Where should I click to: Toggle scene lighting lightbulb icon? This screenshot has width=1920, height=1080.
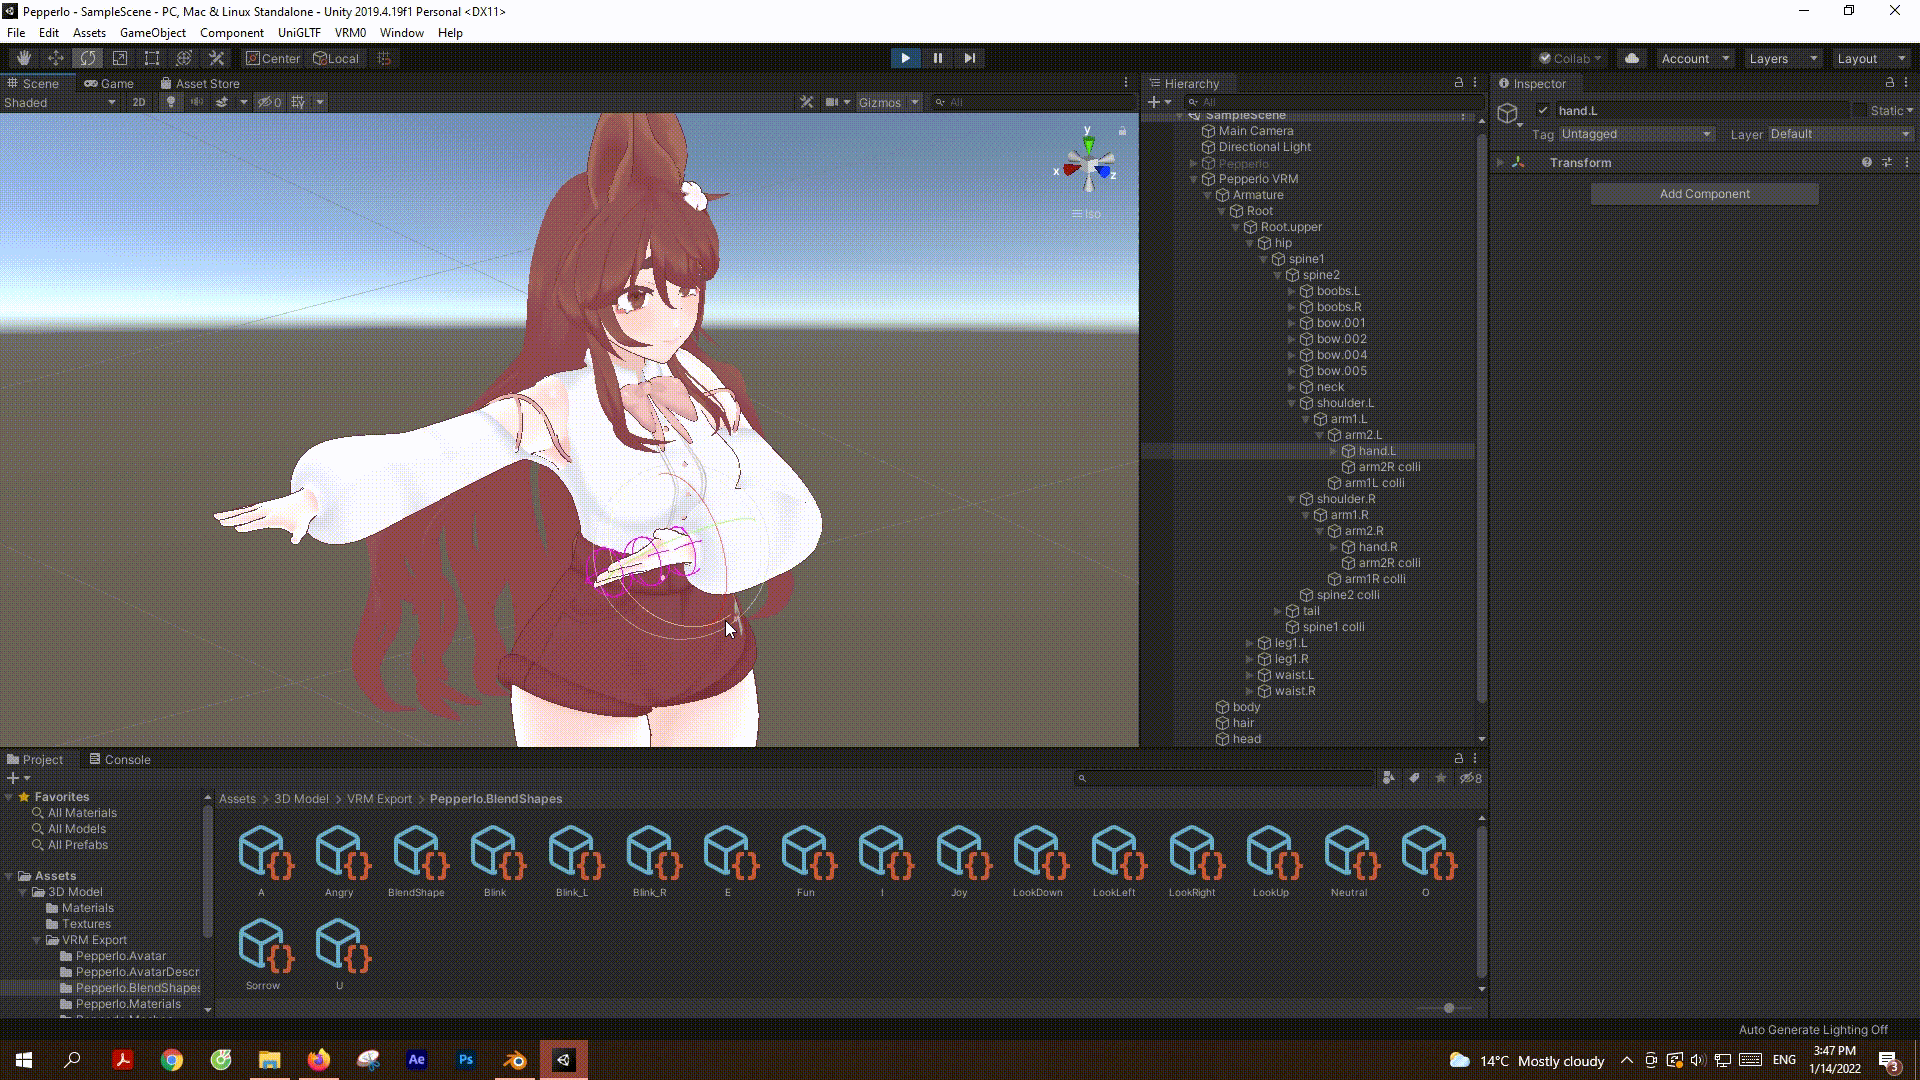pyautogui.click(x=170, y=102)
